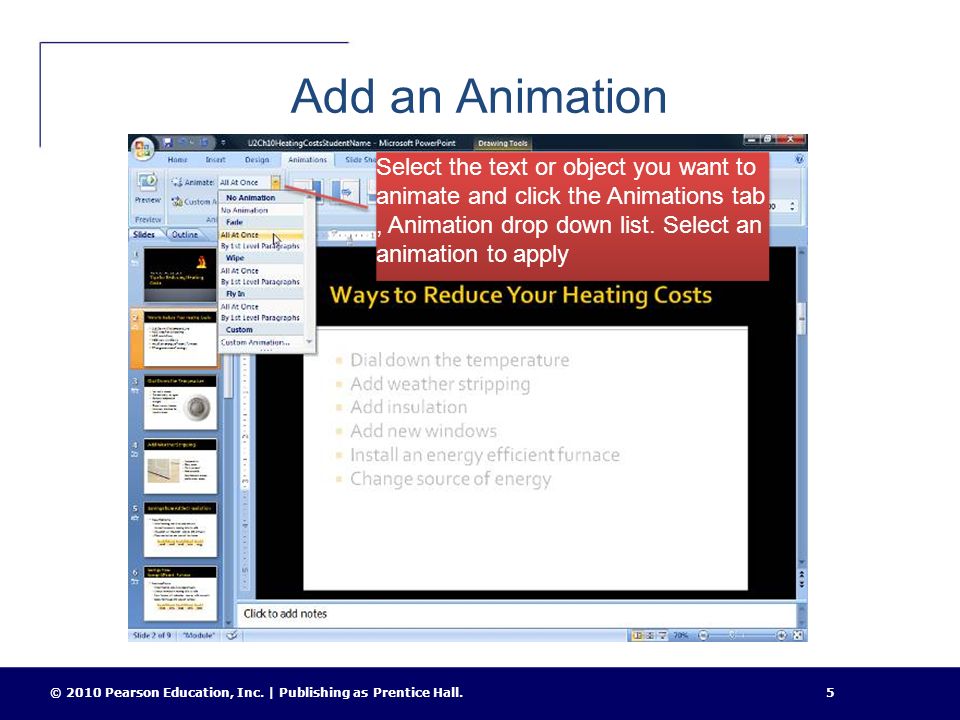Screen dimensions: 960x720
Task: Click Fit slide to window icon
Action: tap(798, 636)
